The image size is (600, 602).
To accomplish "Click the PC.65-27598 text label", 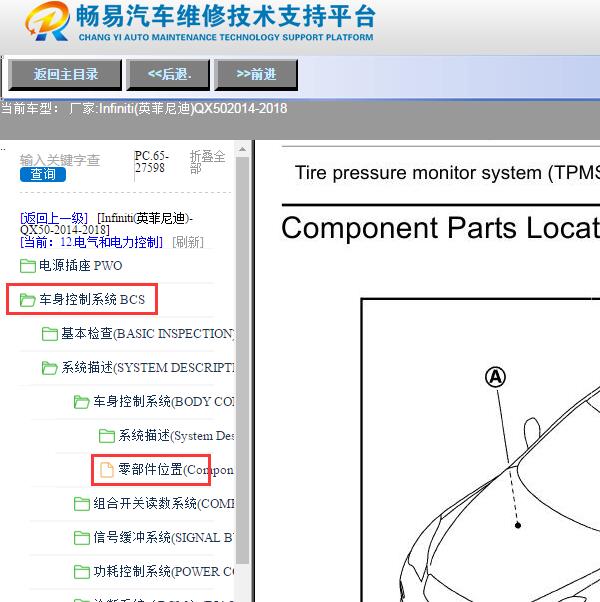I will [152, 162].
